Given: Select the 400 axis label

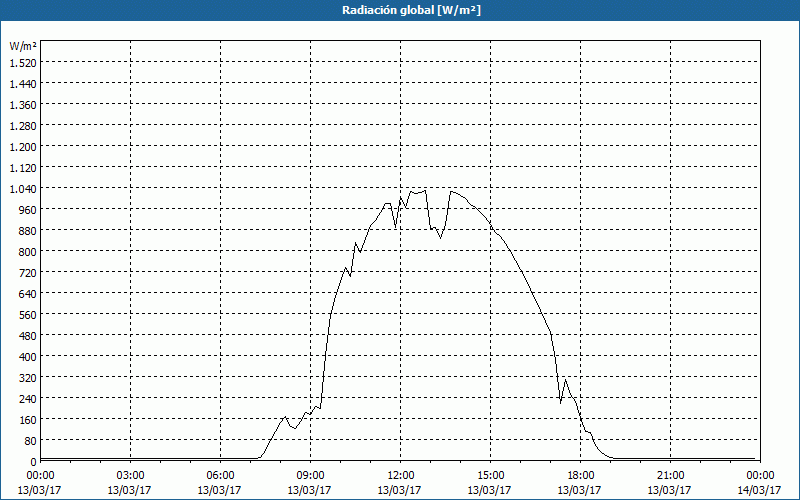Looking at the screenshot, I should (28, 357).
